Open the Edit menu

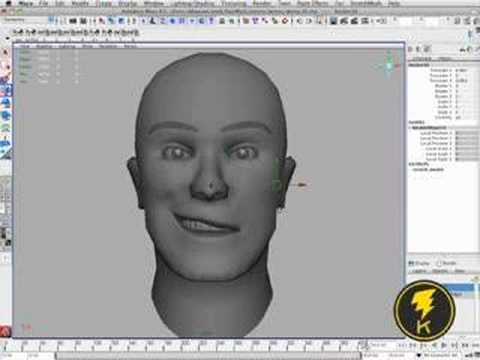coord(60,4)
